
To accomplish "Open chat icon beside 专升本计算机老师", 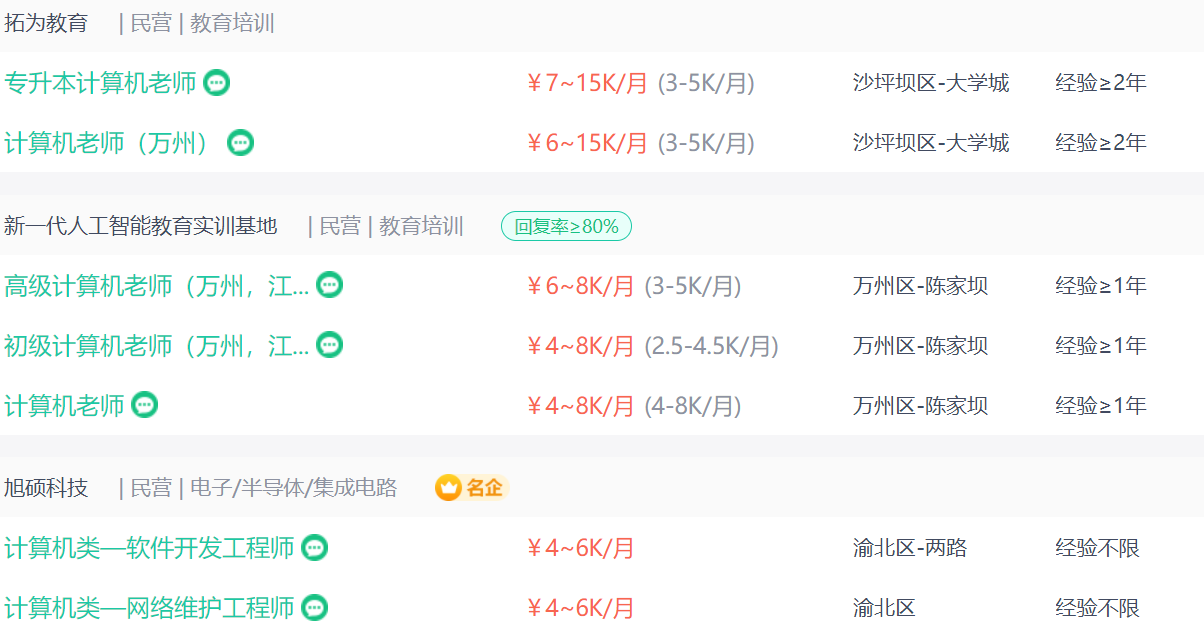I will click(217, 83).
